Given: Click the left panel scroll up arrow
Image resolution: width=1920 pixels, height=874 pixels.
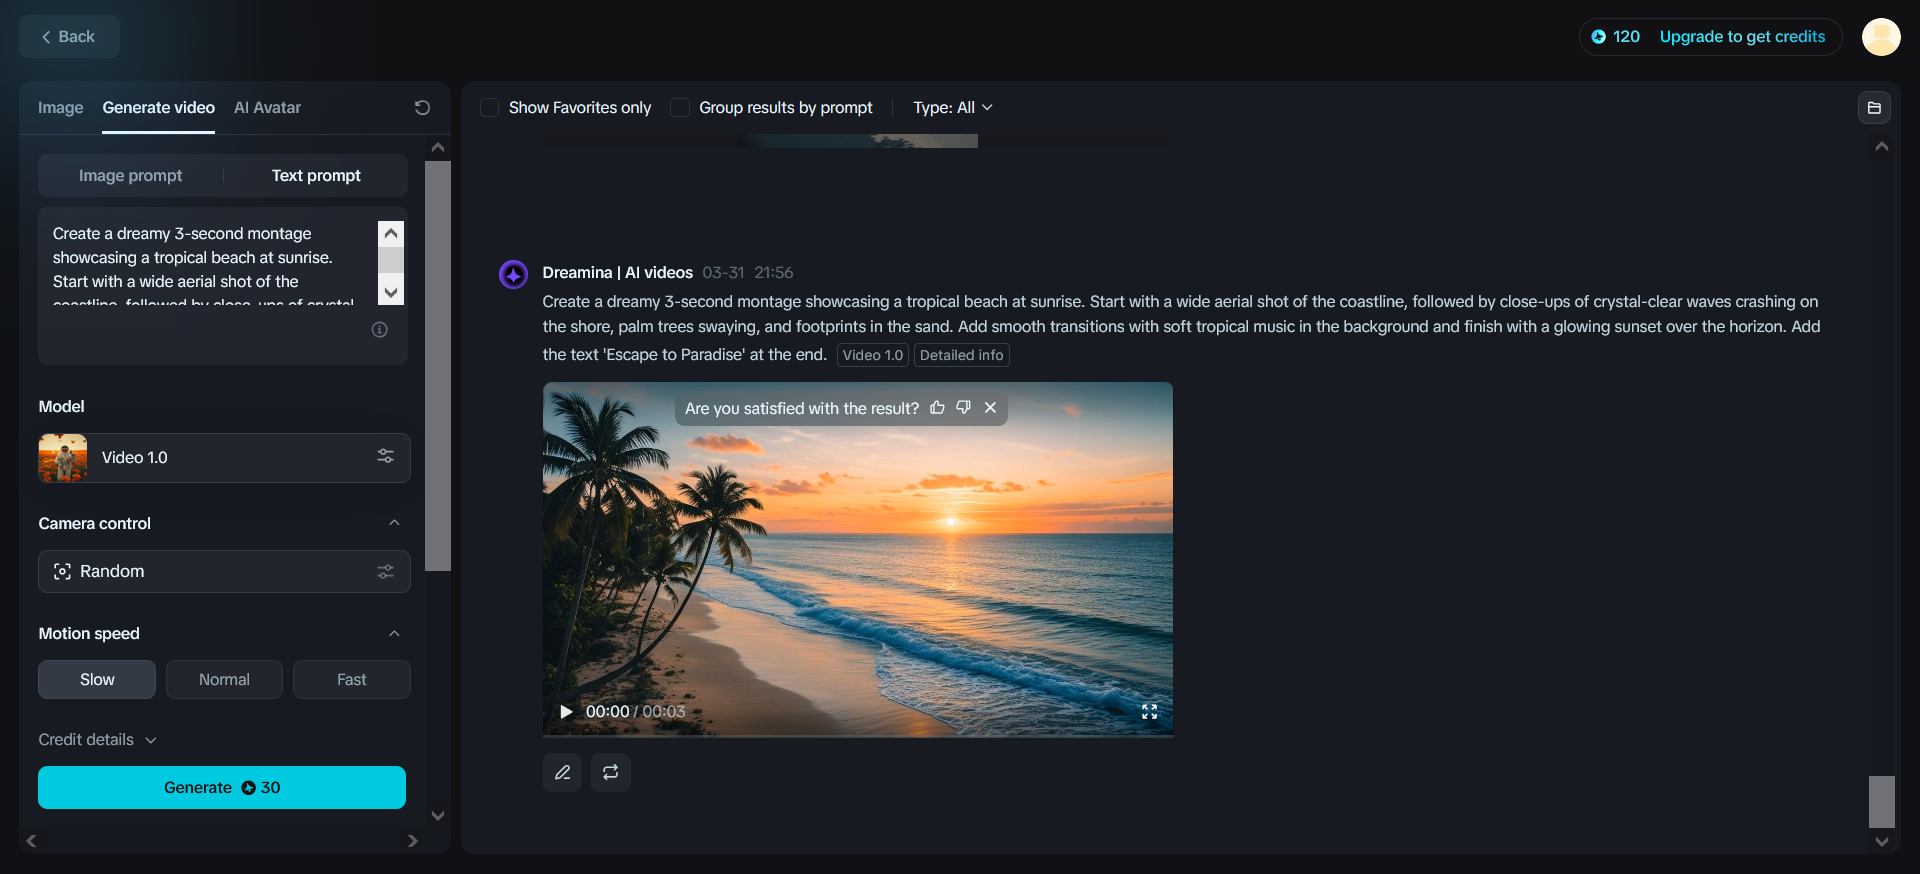Looking at the screenshot, I should (437, 147).
